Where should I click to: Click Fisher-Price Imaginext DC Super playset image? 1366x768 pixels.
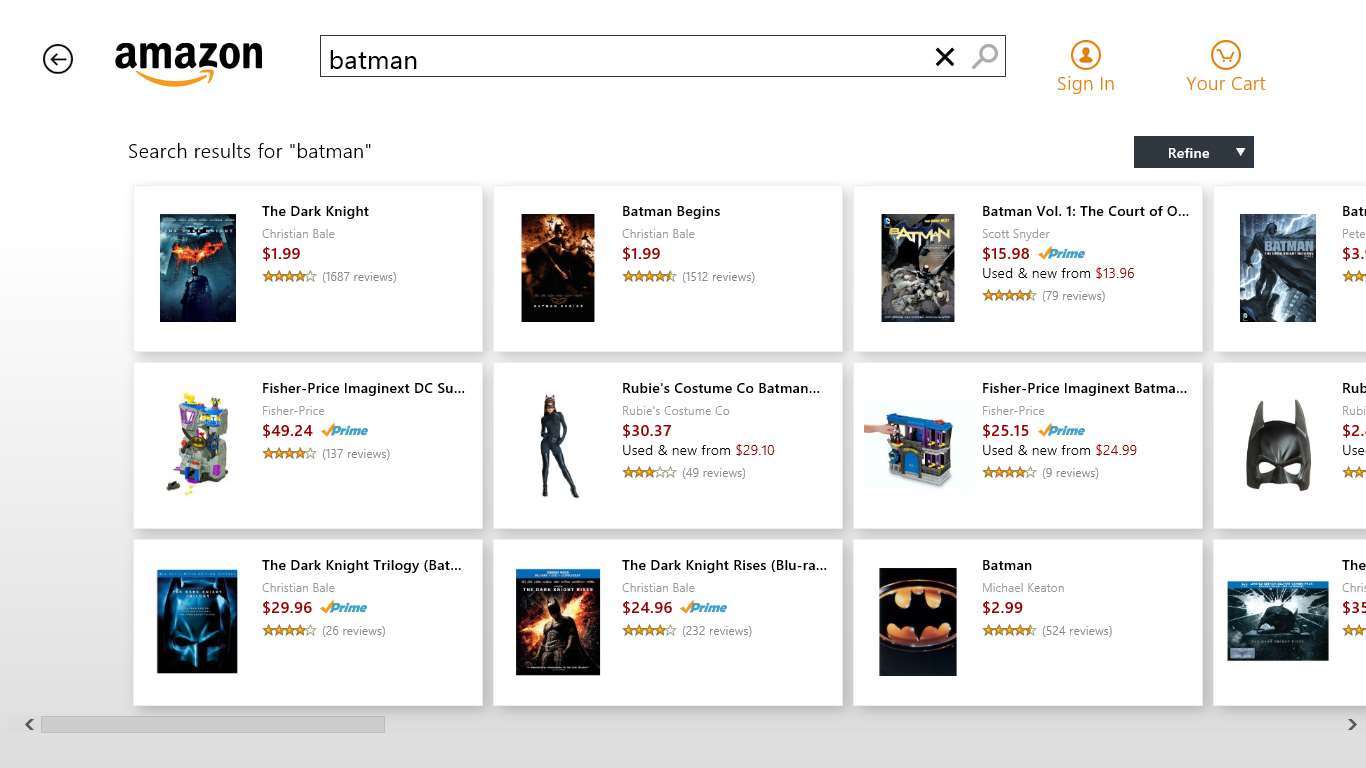[198, 445]
